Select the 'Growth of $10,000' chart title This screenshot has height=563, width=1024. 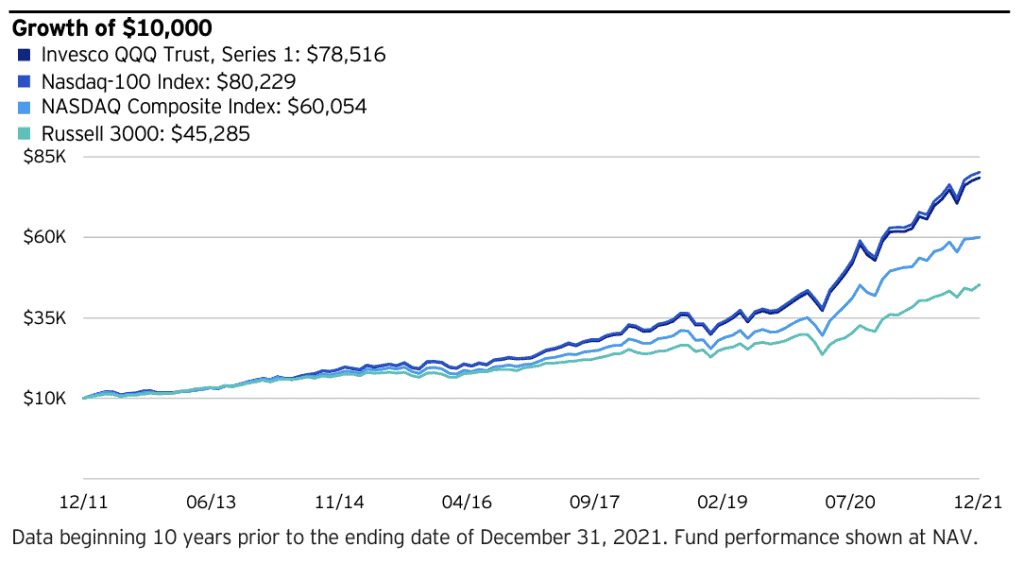112,28
